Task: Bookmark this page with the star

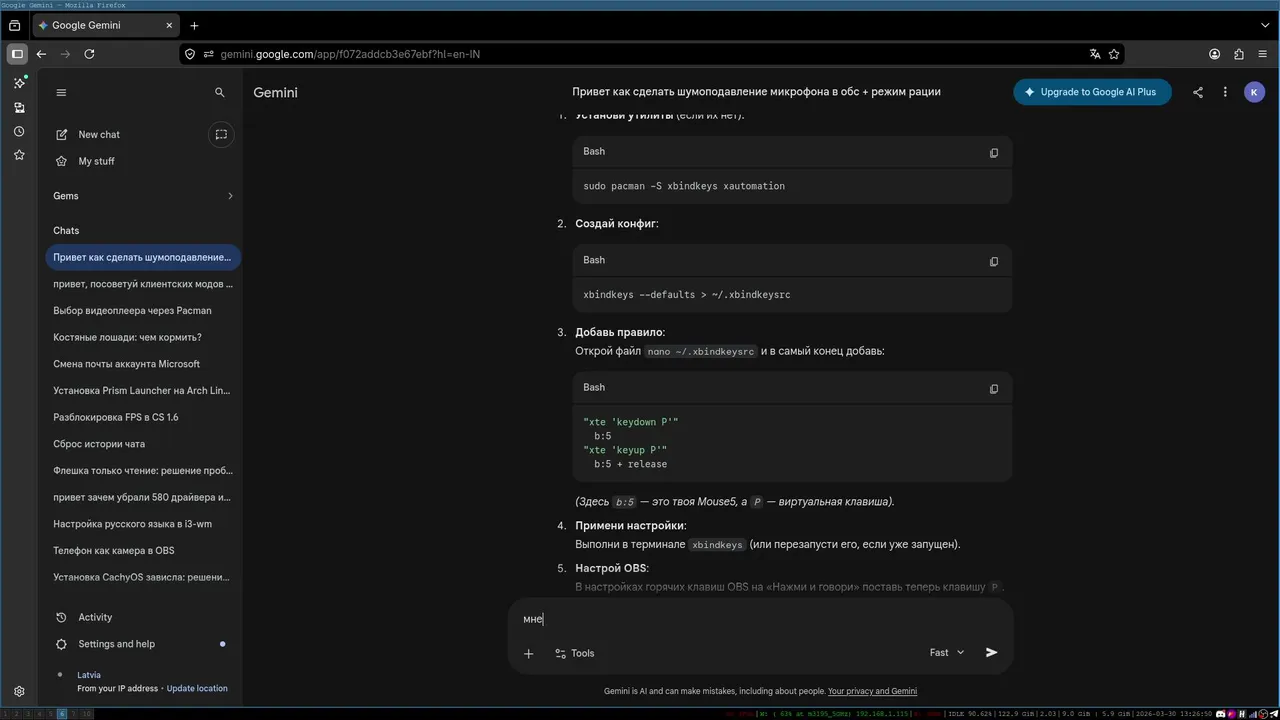Action: click(x=1114, y=54)
